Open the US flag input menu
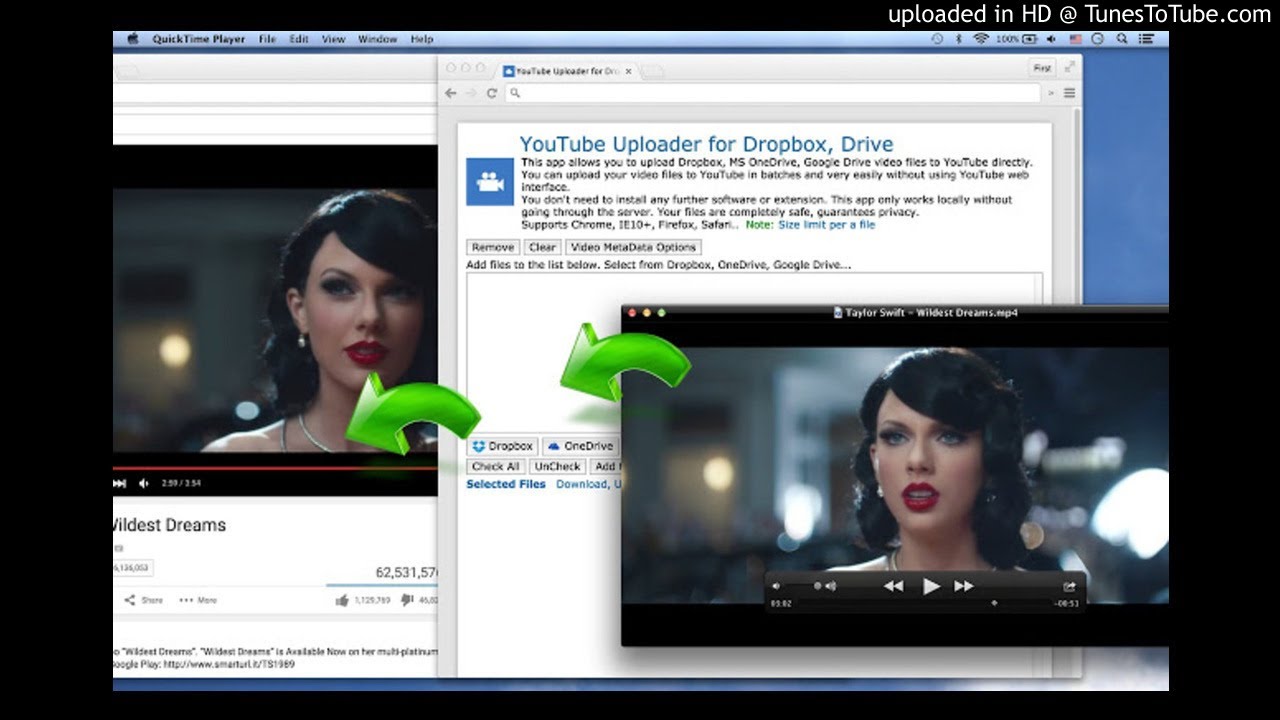Viewport: 1280px width, 720px height. (1076, 39)
